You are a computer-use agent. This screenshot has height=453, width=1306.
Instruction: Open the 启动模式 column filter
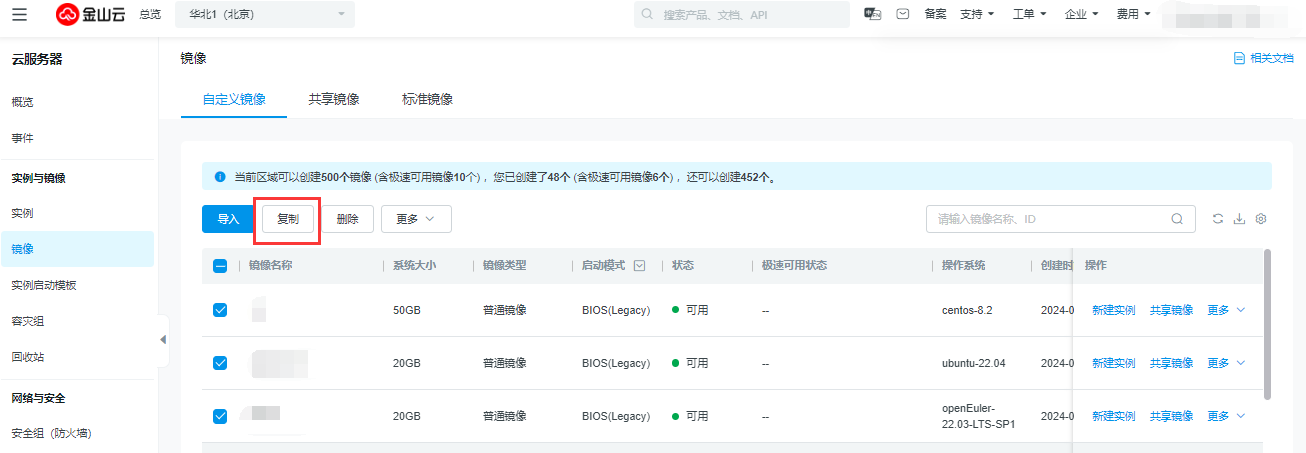tap(639, 266)
